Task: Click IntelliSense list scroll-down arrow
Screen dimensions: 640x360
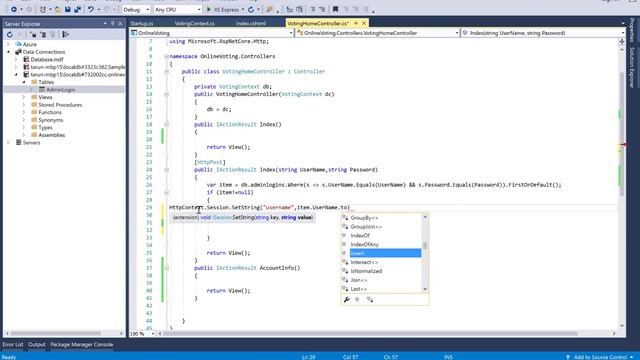Action: pos(425,289)
